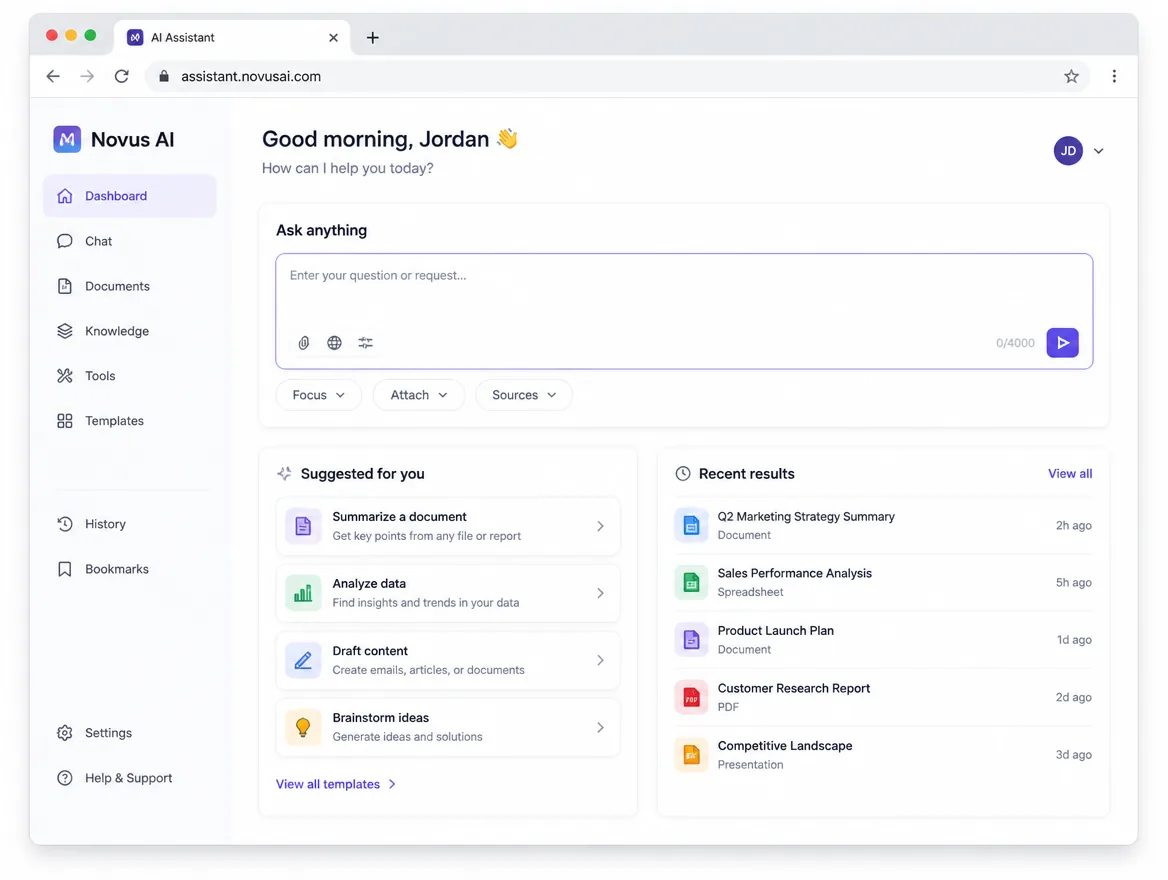1168x880 pixels.
Task: Open Documents in the sidebar menu
Action: point(130,286)
